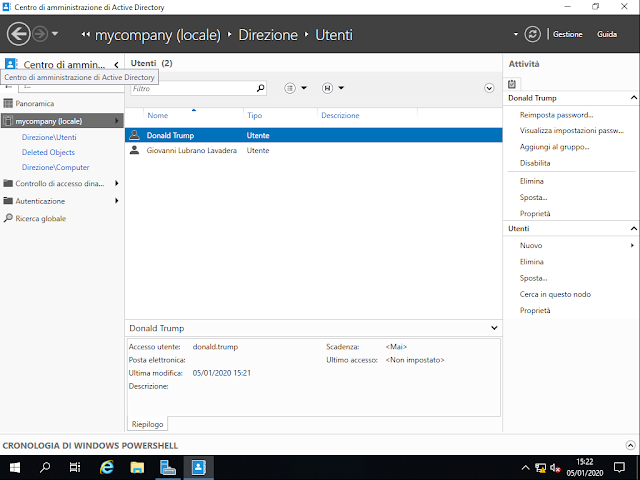
Task: Expand the mycompany (locale) arrow
Action: 117,121
